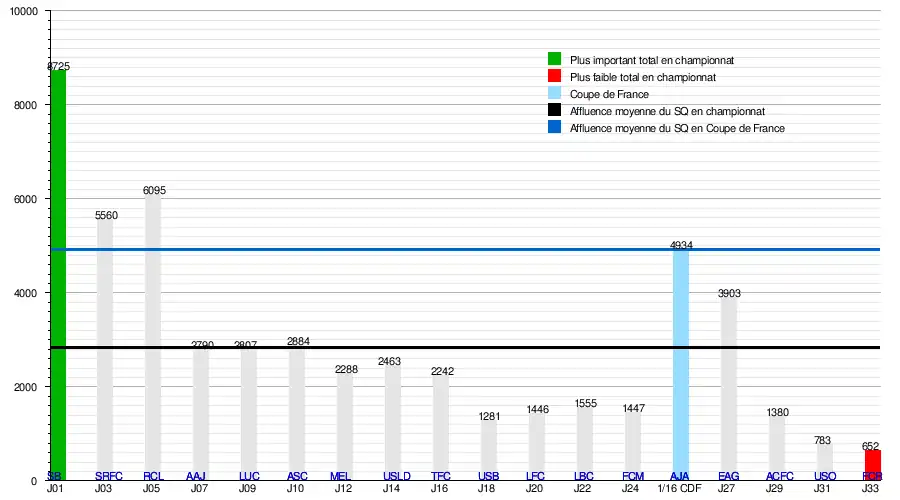Click the green legend swatch
900x500 pixels.
(x=554, y=60)
